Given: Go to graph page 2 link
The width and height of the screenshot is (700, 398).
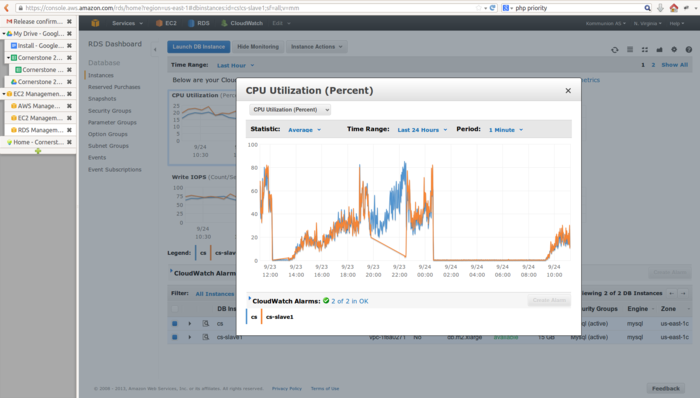Looking at the screenshot, I should [x=653, y=65].
